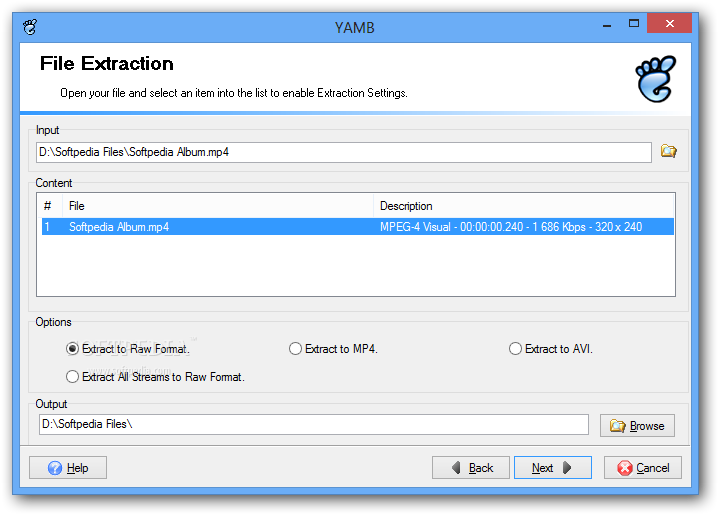Click the Description column header

click(x=524, y=206)
